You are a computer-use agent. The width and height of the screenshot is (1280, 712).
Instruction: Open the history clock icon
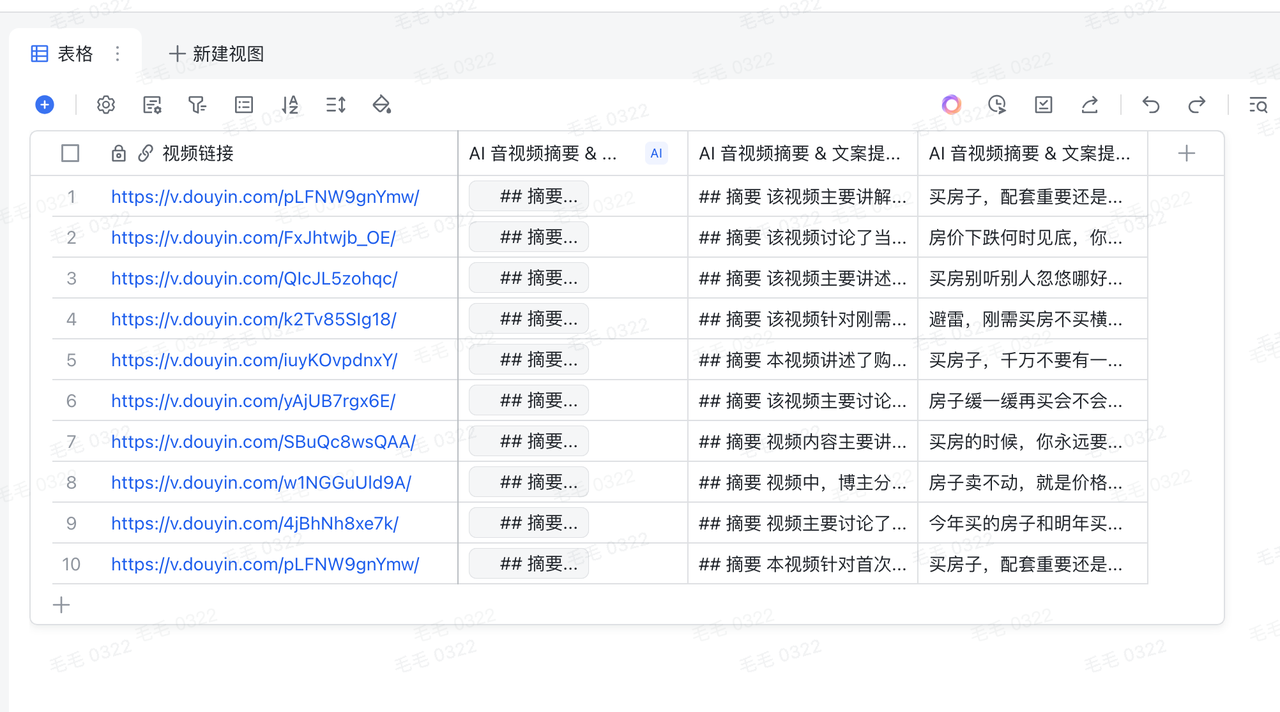(x=998, y=105)
